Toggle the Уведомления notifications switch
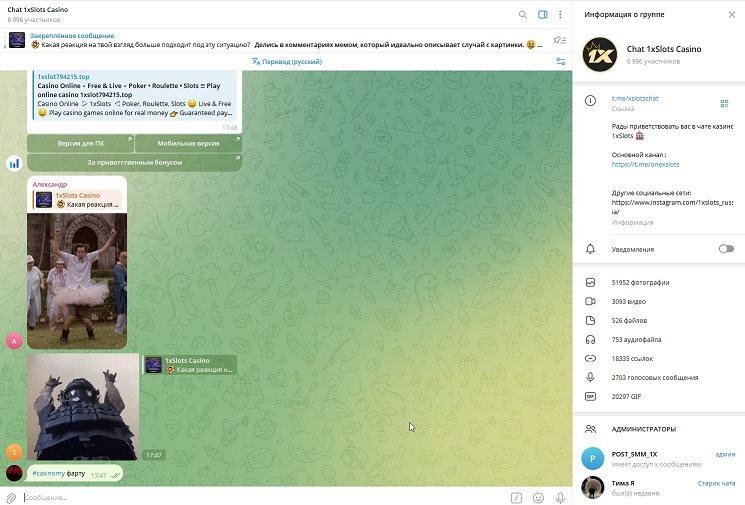745x505 pixels. pyautogui.click(x=726, y=249)
